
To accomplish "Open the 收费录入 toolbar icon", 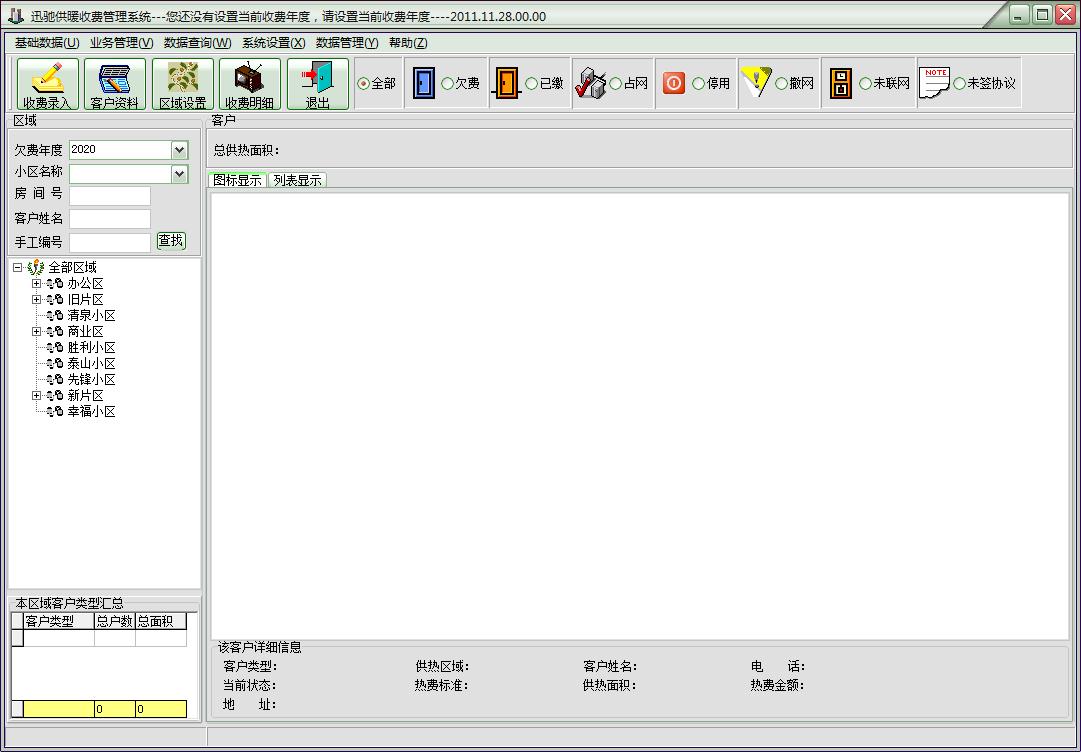I will pyautogui.click(x=48, y=83).
